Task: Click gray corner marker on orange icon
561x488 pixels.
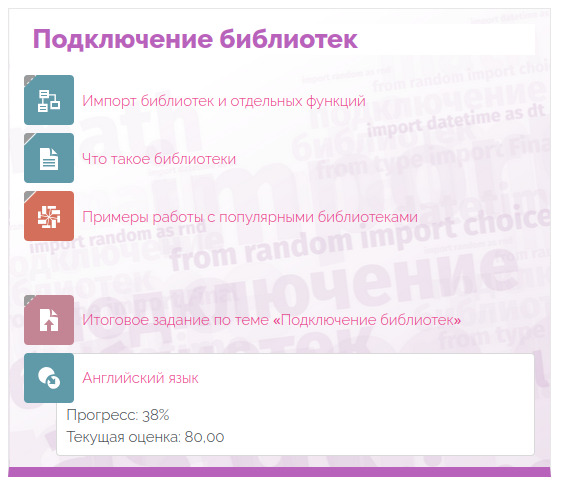Action: [x=29, y=196]
